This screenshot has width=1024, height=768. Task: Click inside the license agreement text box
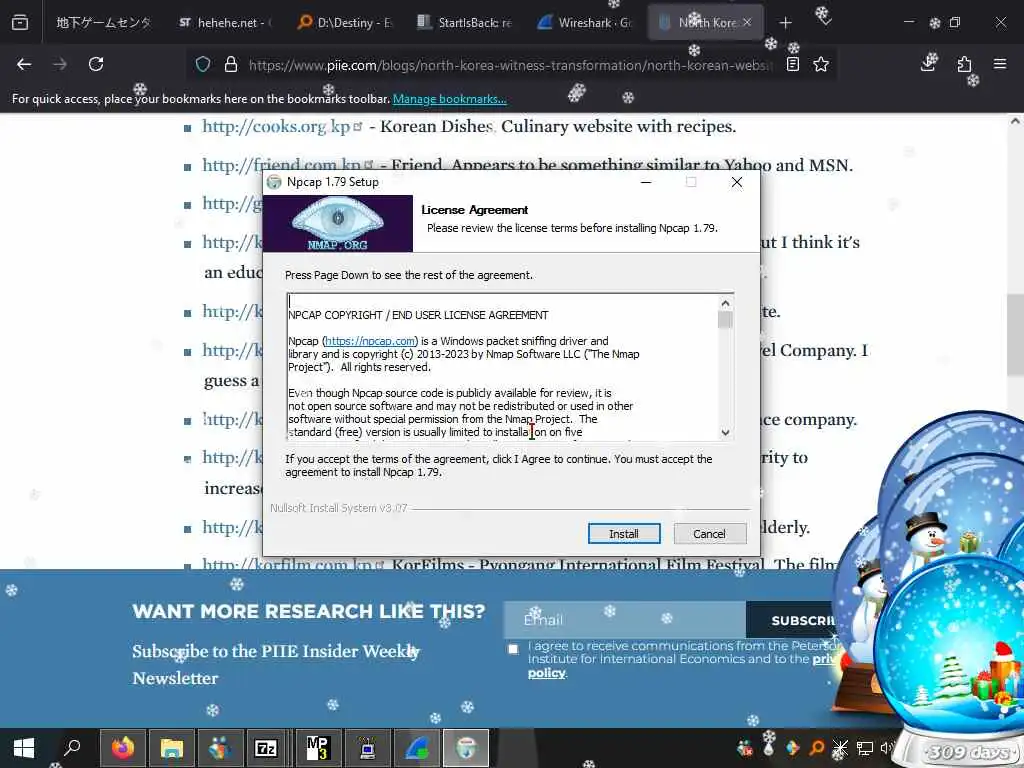point(503,366)
